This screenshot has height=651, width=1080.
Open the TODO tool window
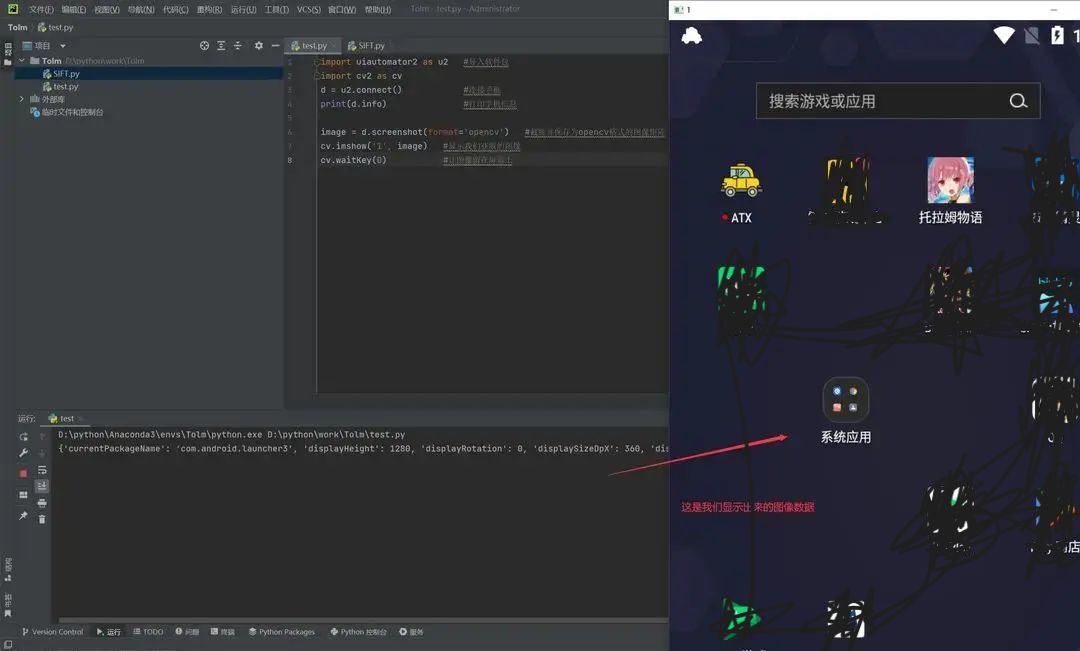(x=148, y=632)
